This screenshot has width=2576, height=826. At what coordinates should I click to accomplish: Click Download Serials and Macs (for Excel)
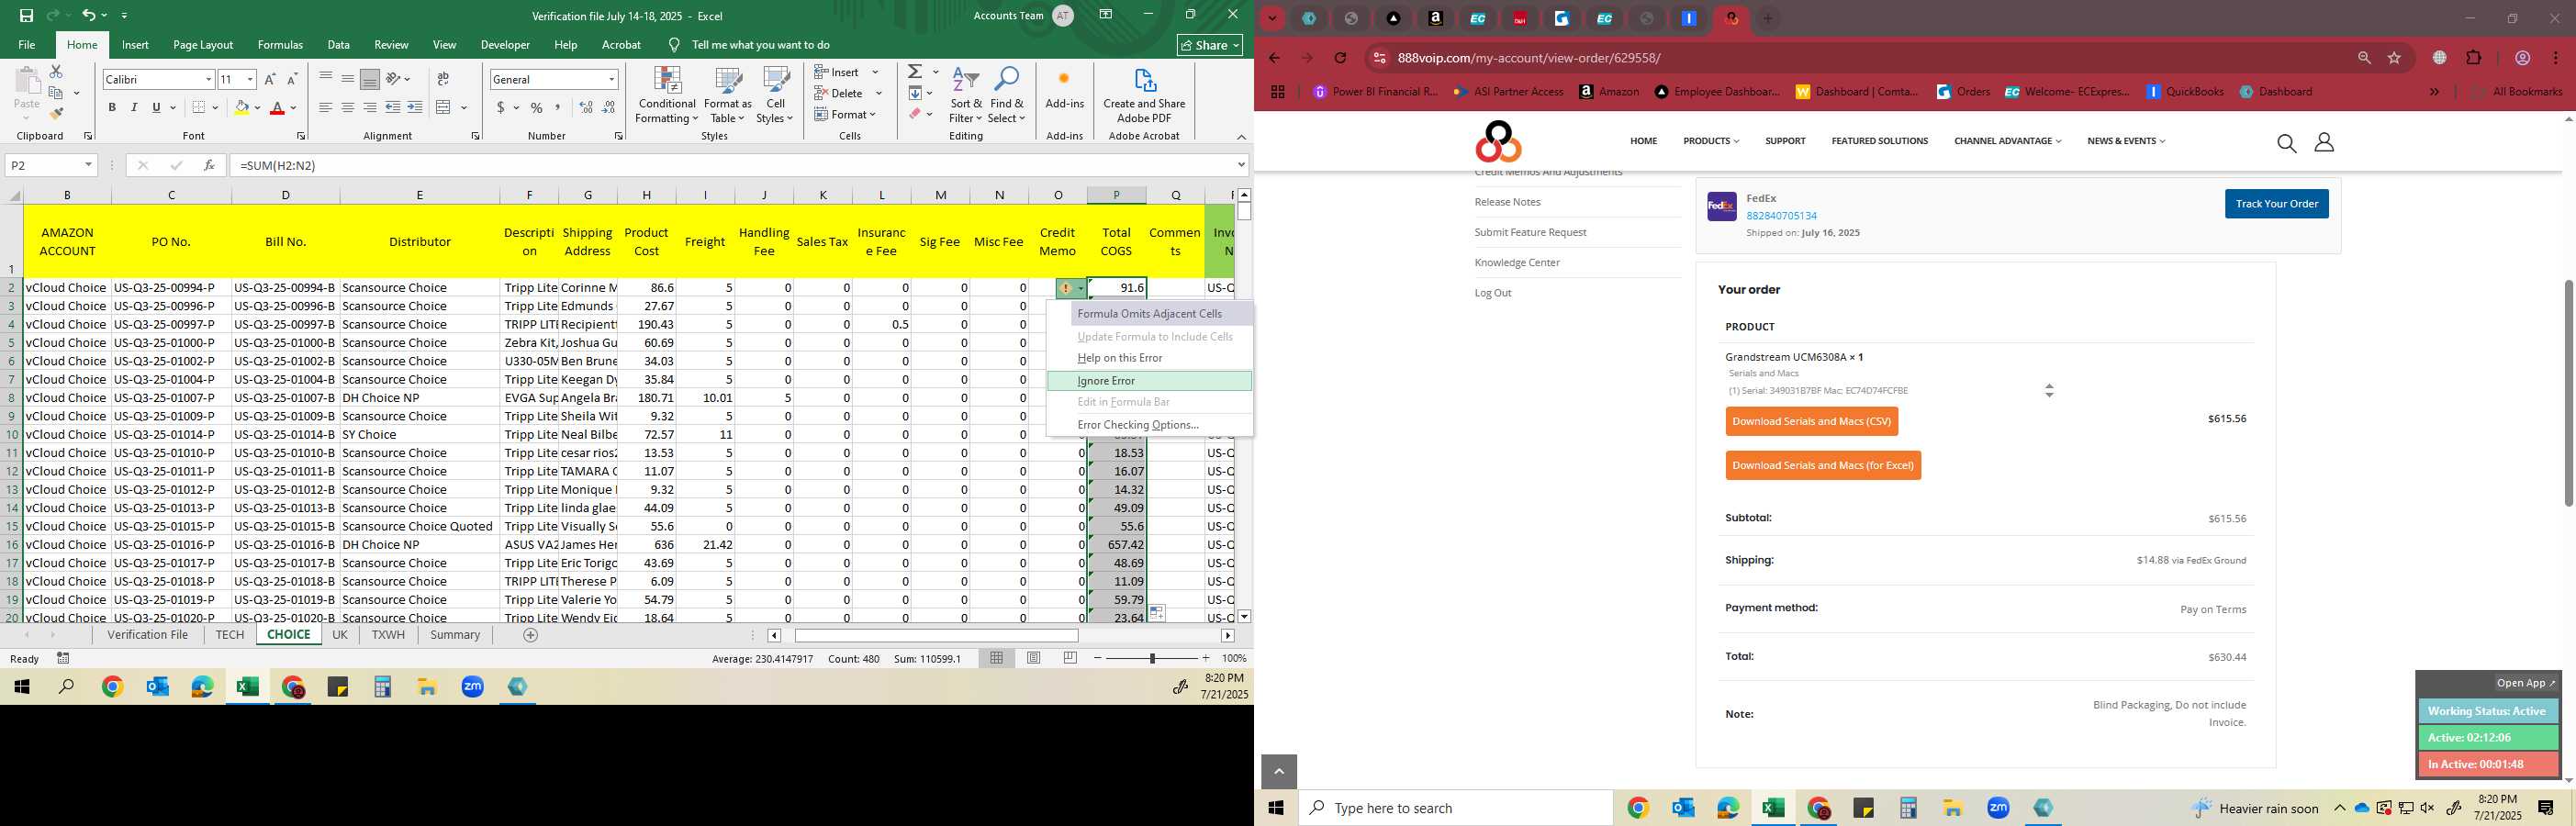pos(1822,466)
